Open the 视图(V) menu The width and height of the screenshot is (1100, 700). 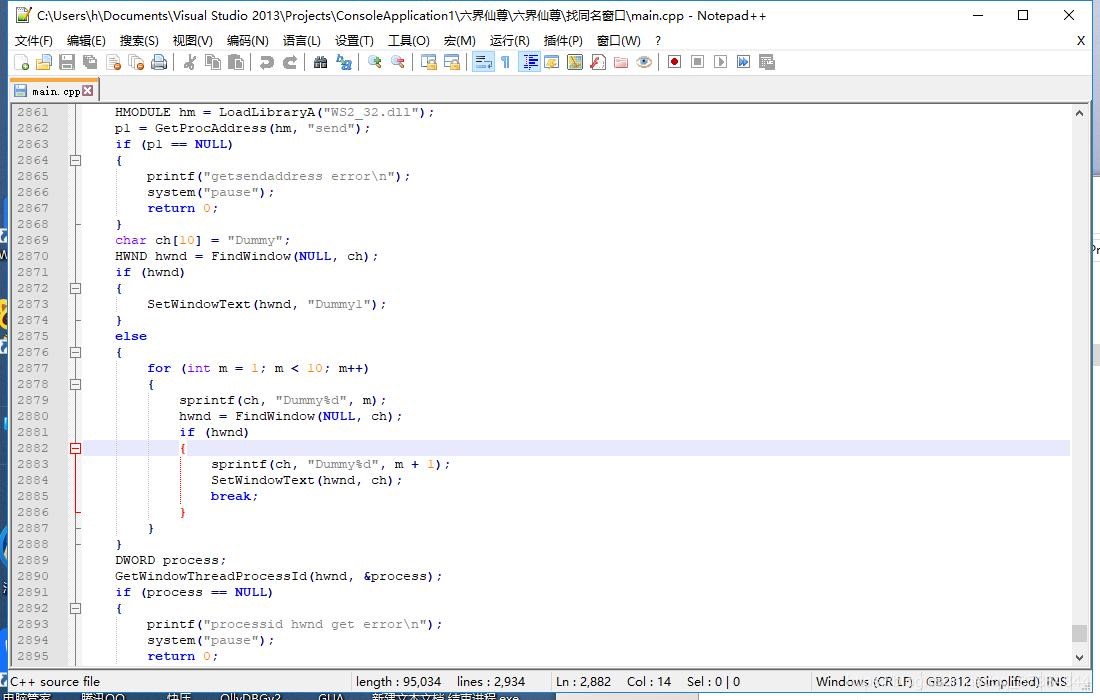pyautogui.click(x=193, y=41)
